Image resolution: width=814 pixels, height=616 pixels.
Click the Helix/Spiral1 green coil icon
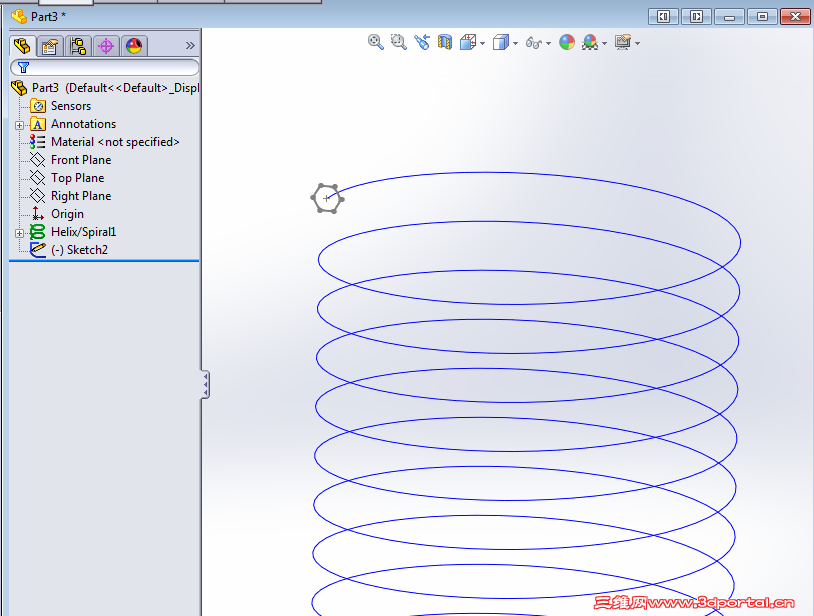[37, 232]
